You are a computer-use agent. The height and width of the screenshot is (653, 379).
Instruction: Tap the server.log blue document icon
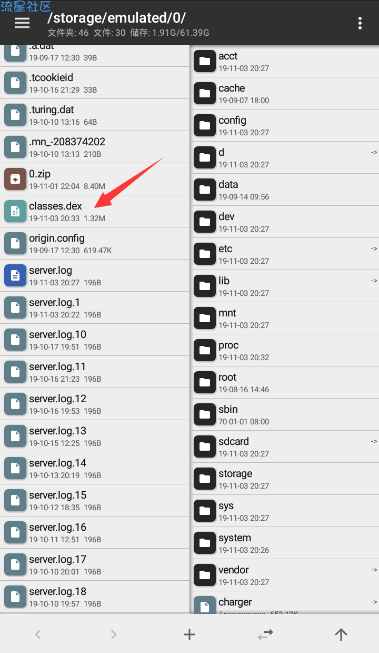pos(15,276)
